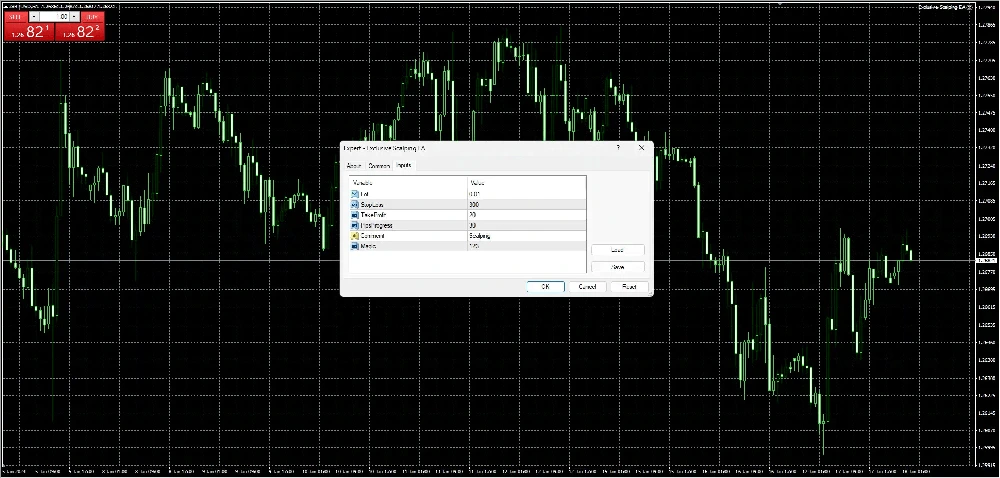
Task: Switch to the Common tab
Action: (x=379, y=166)
